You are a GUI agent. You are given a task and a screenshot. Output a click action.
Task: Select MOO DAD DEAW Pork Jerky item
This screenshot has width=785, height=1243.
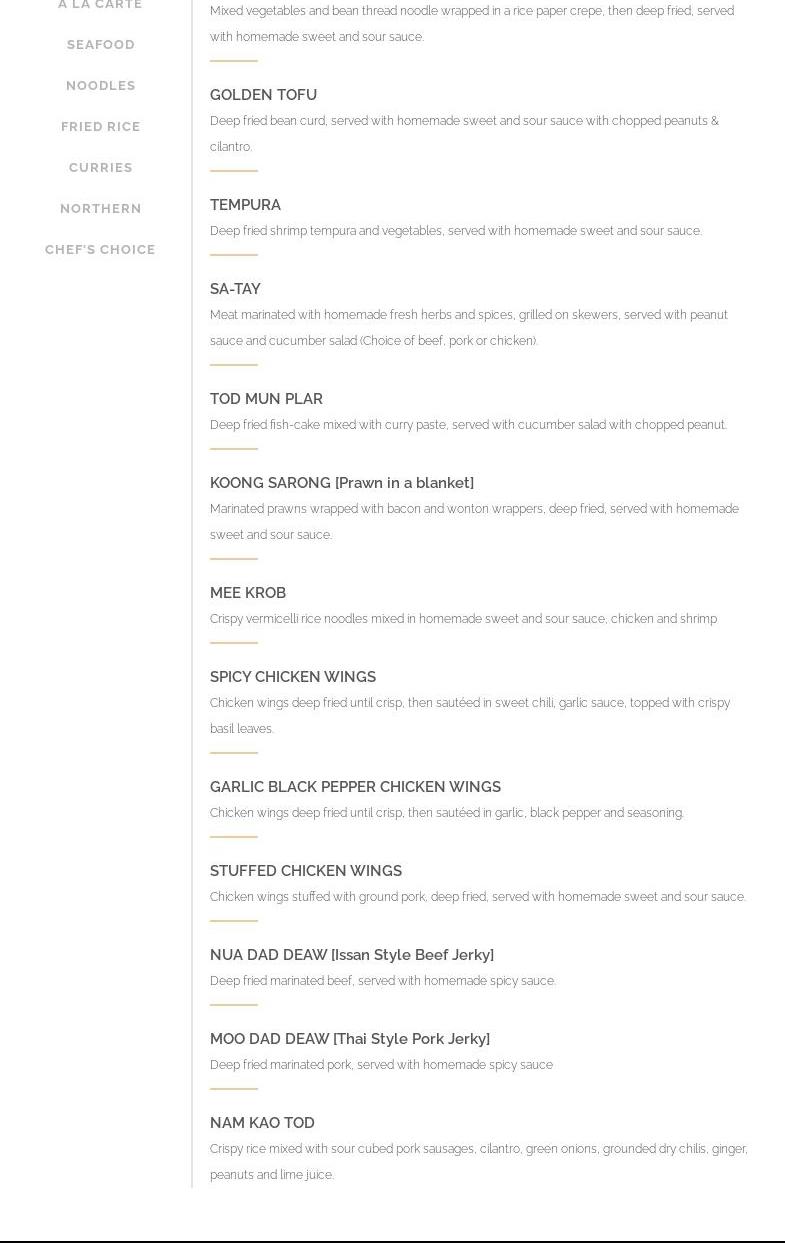click(349, 1039)
